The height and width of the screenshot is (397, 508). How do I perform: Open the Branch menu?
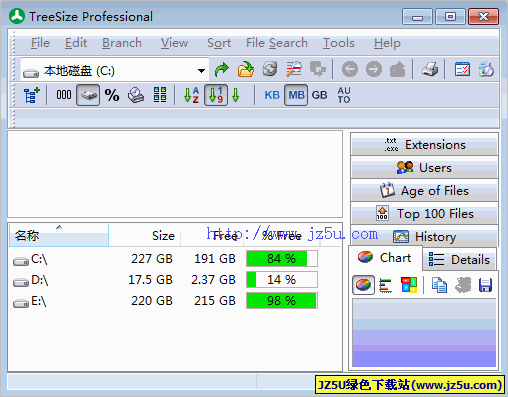click(x=122, y=43)
